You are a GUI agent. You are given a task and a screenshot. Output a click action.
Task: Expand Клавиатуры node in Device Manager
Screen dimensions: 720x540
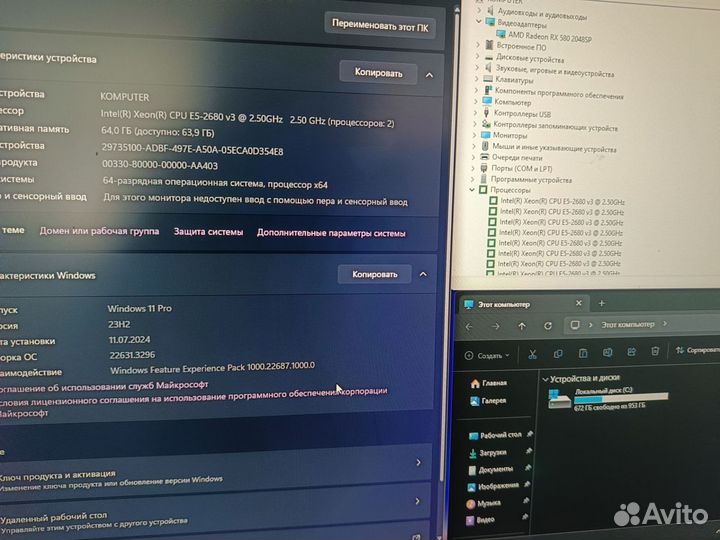(477, 79)
